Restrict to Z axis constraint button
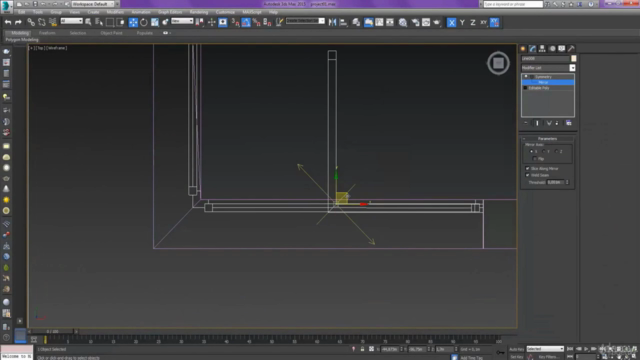 [x=473, y=22]
